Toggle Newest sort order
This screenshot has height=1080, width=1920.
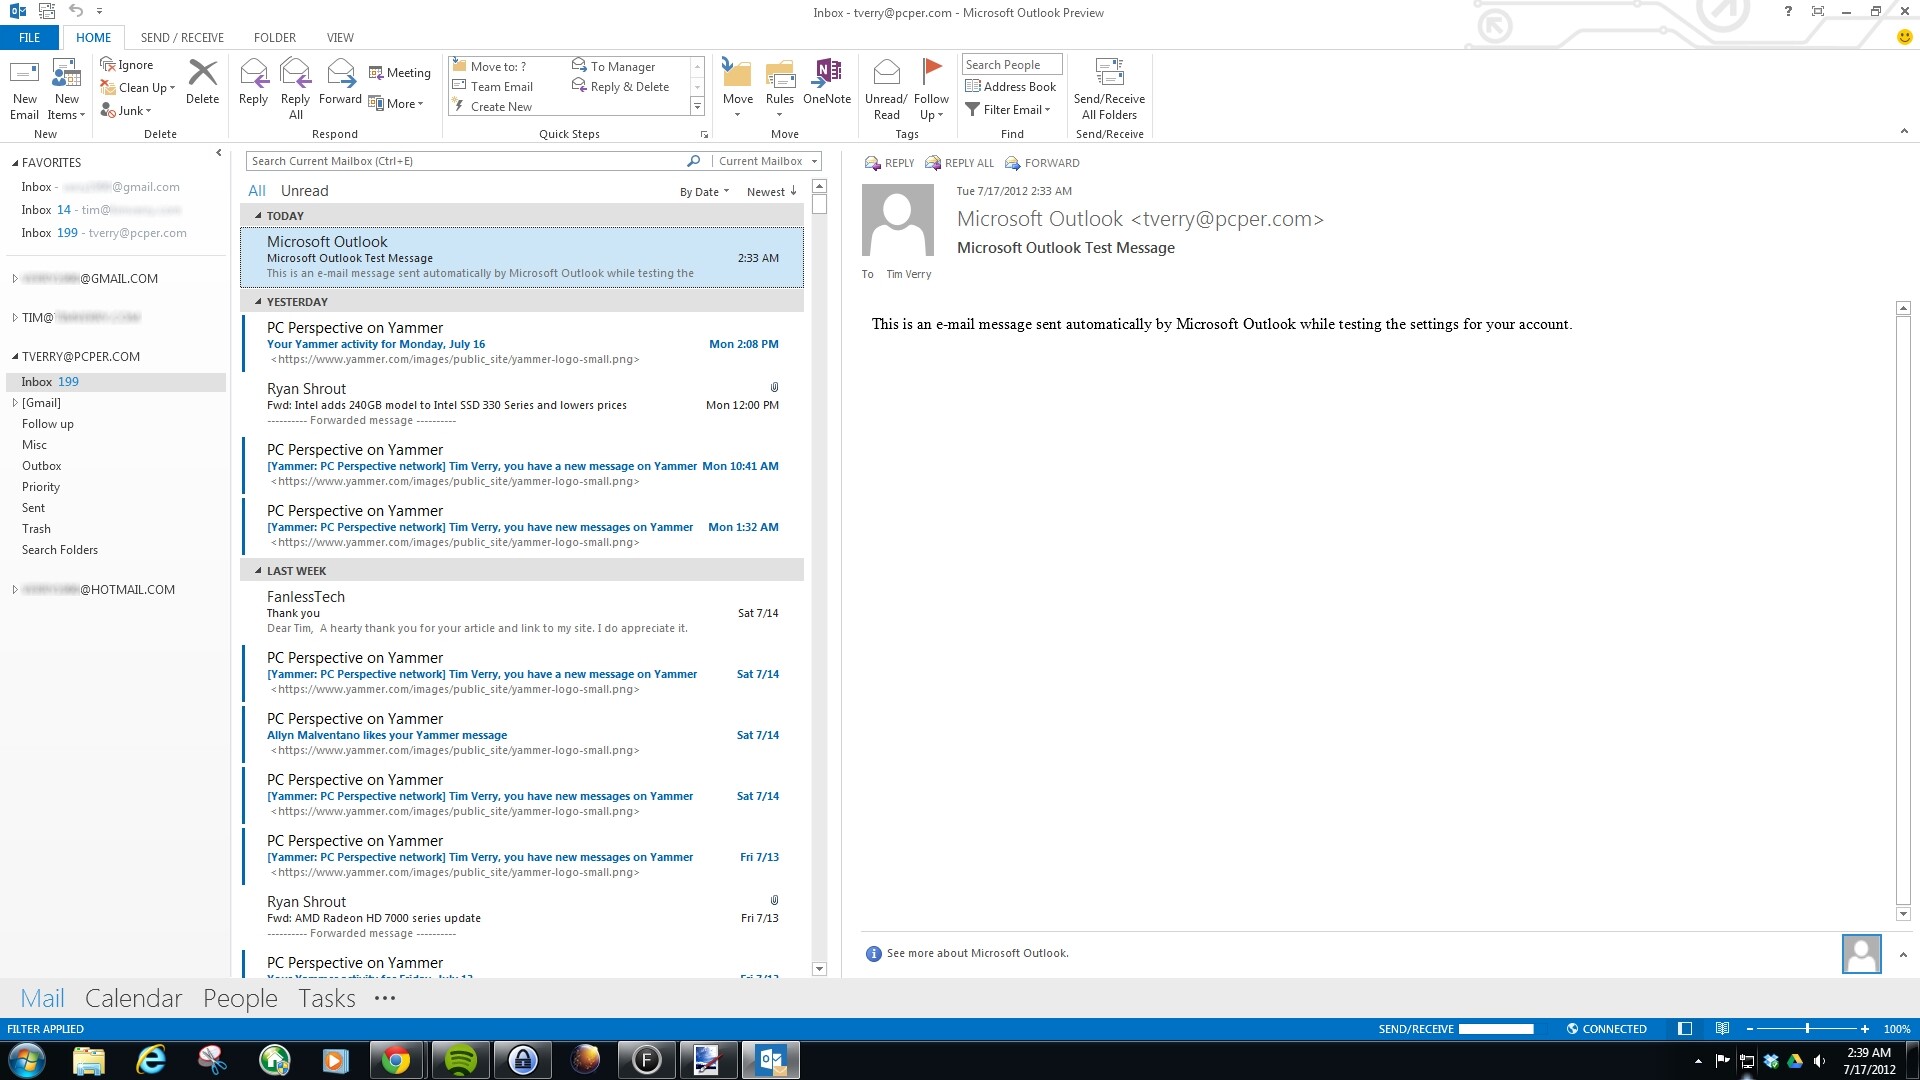pos(771,192)
